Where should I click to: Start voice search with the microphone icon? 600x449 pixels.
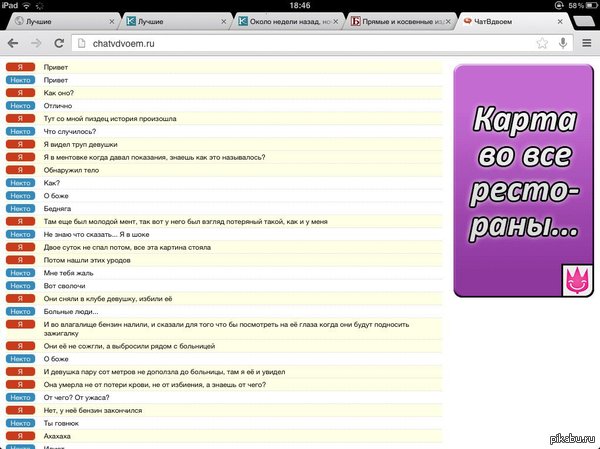(564, 43)
